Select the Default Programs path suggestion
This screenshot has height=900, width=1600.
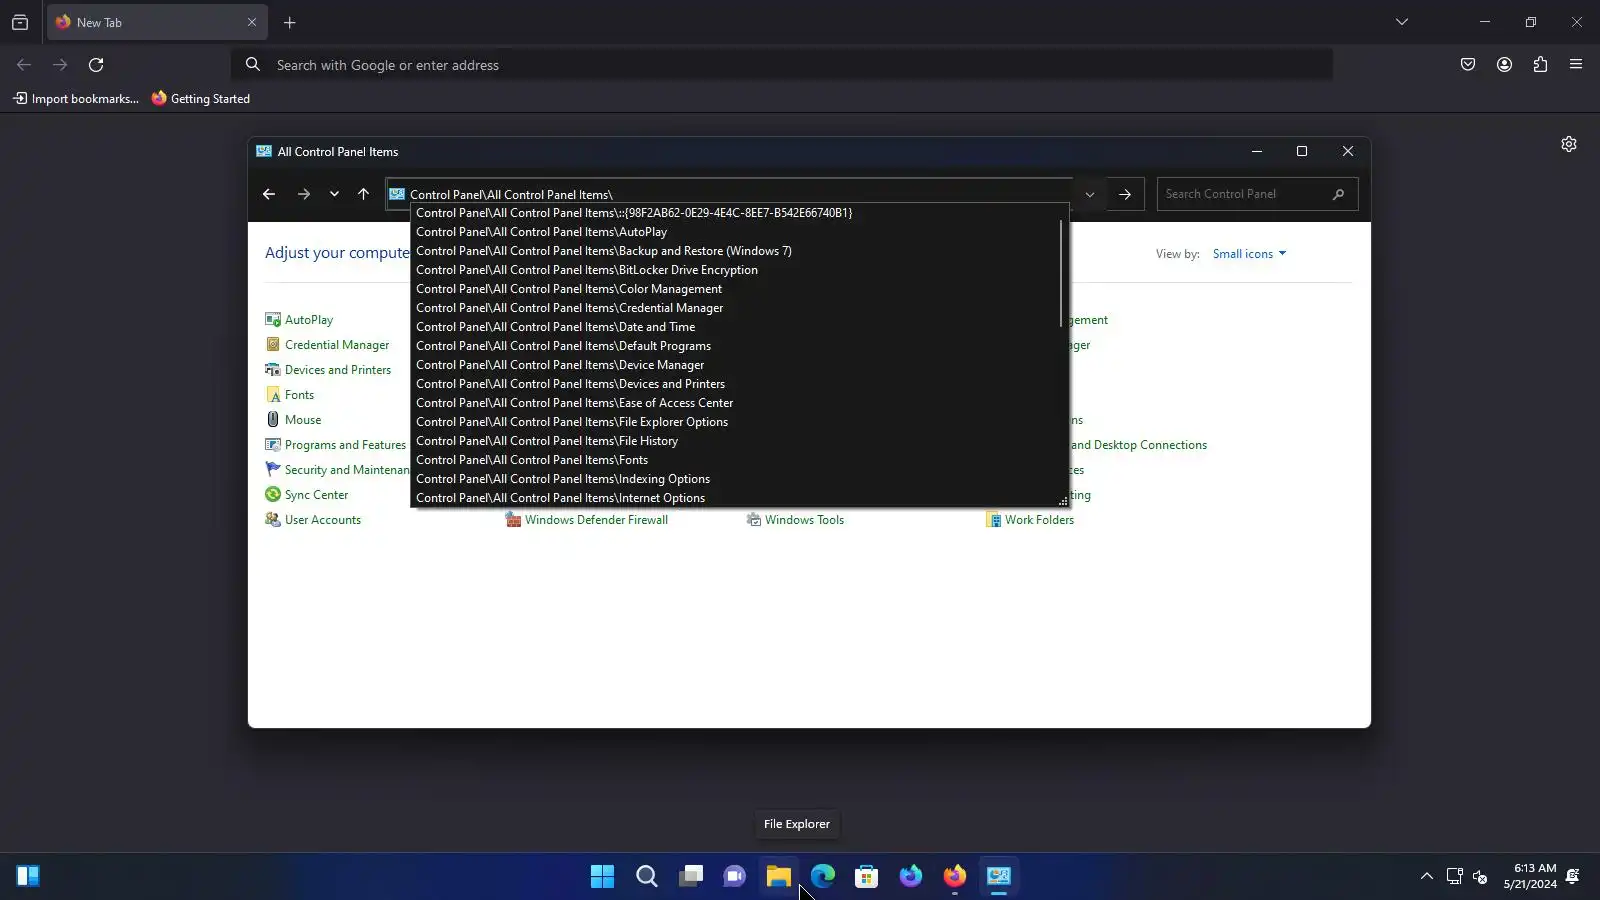pos(736,346)
